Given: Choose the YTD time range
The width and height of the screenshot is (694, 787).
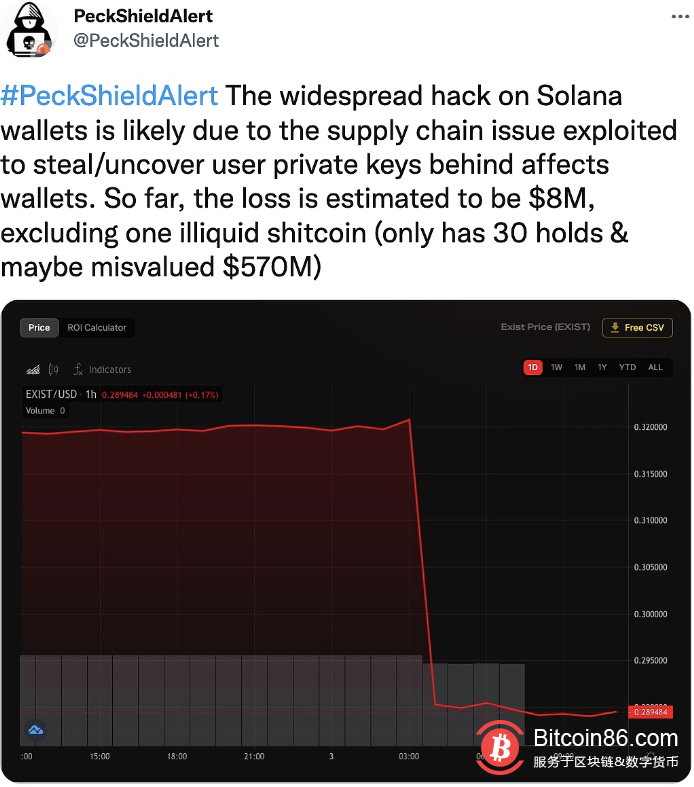Looking at the screenshot, I should (x=627, y=367).
